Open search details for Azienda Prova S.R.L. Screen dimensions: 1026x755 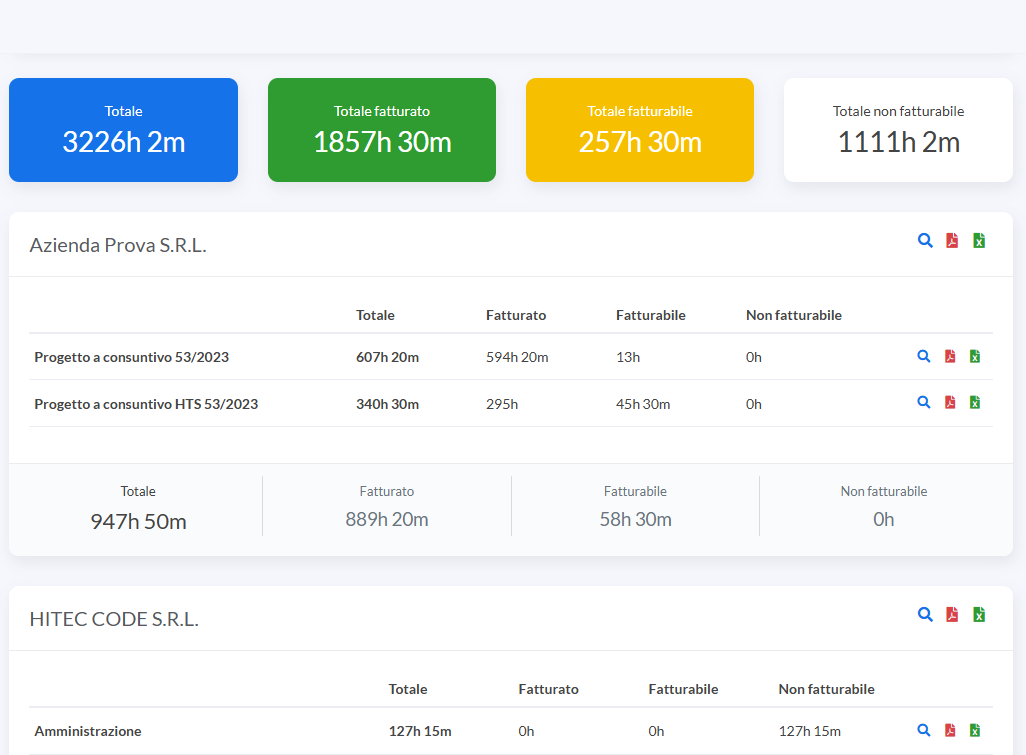click(x=925, y=240)
